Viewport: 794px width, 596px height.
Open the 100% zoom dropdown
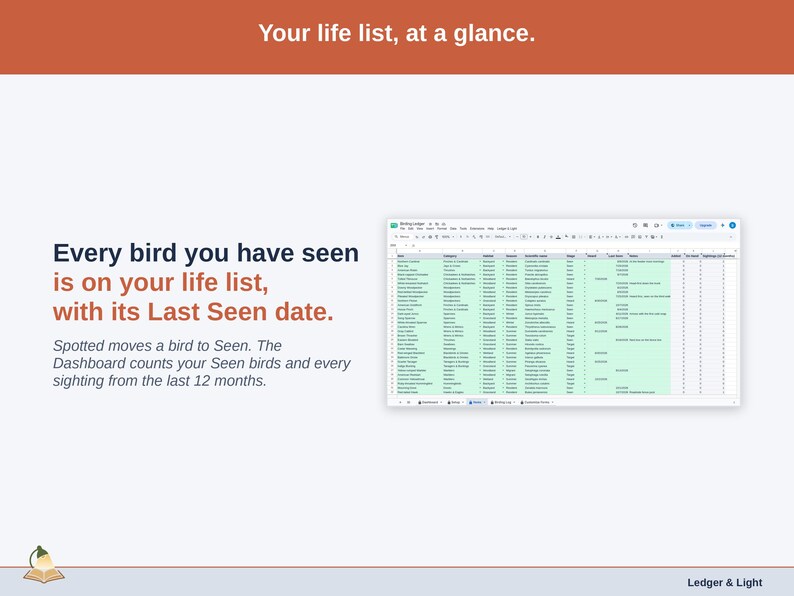pos(448,237)
